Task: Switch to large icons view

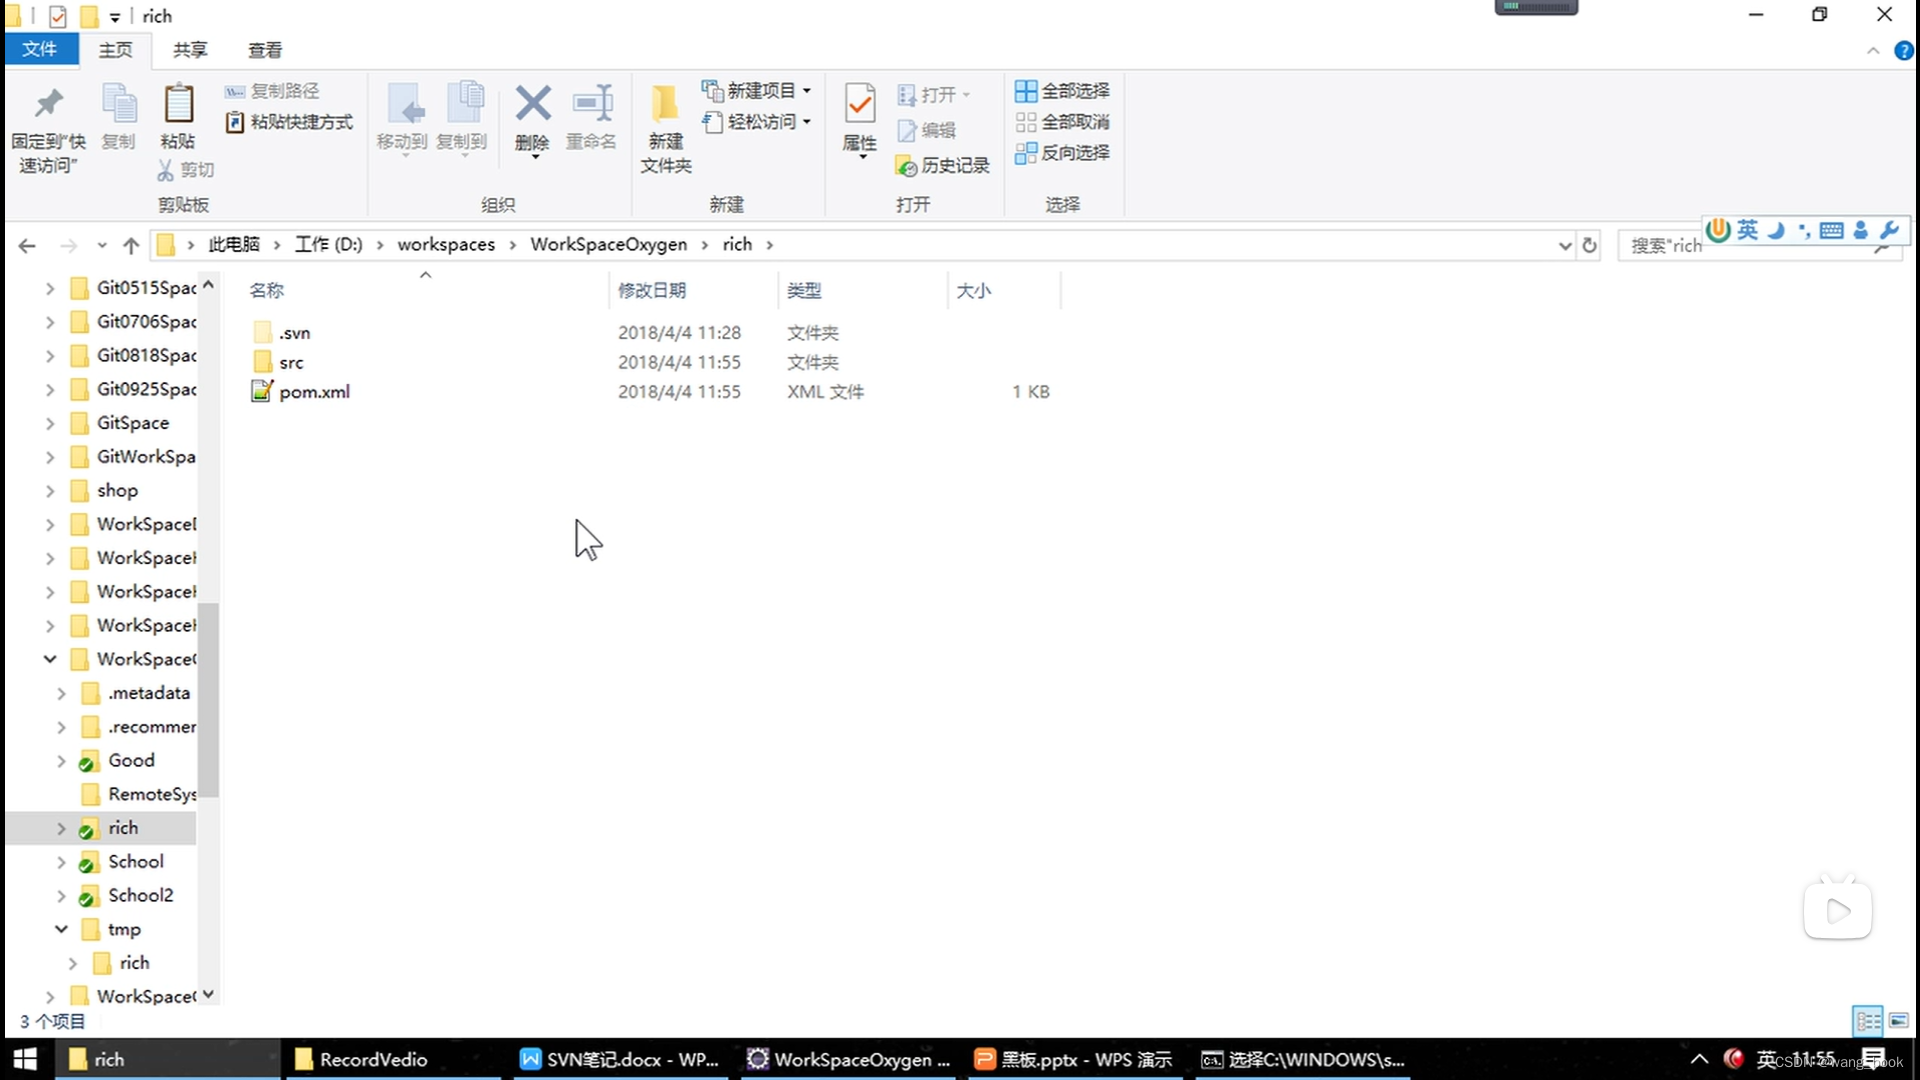Action: (1899, 1021)
